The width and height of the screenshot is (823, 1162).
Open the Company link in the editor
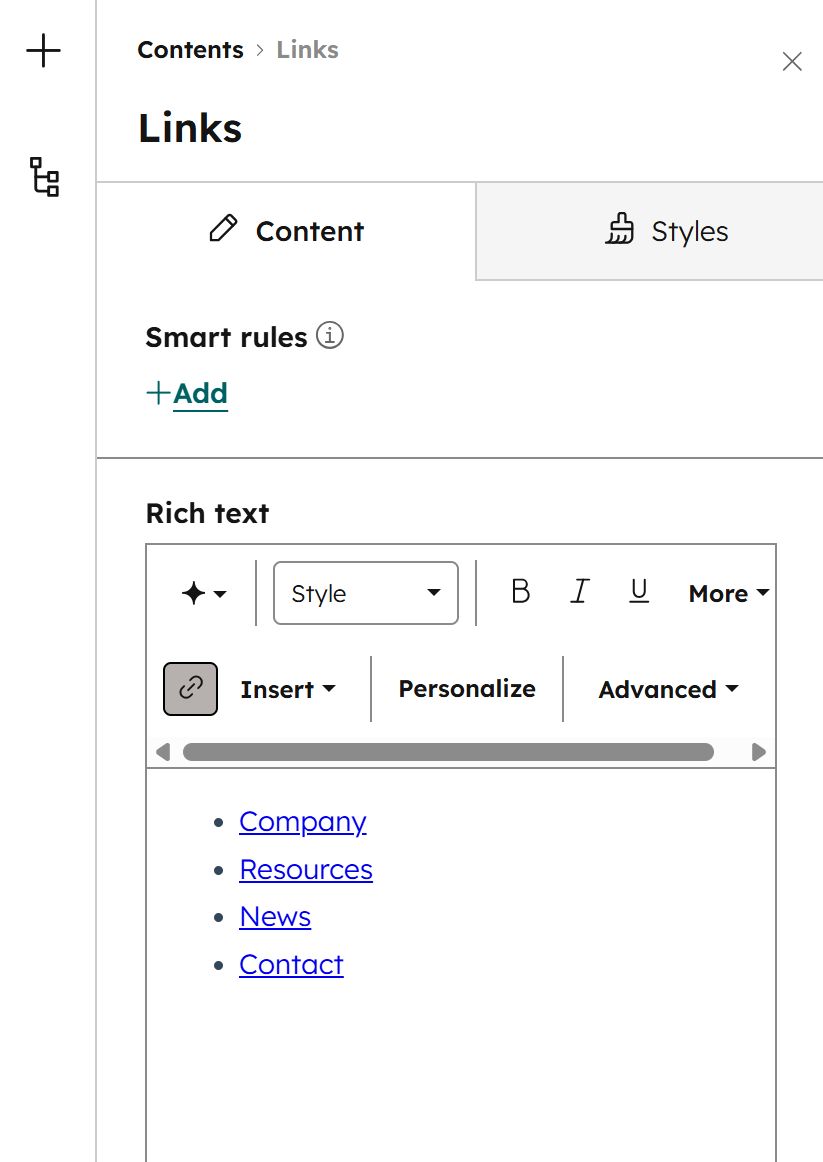302,821
